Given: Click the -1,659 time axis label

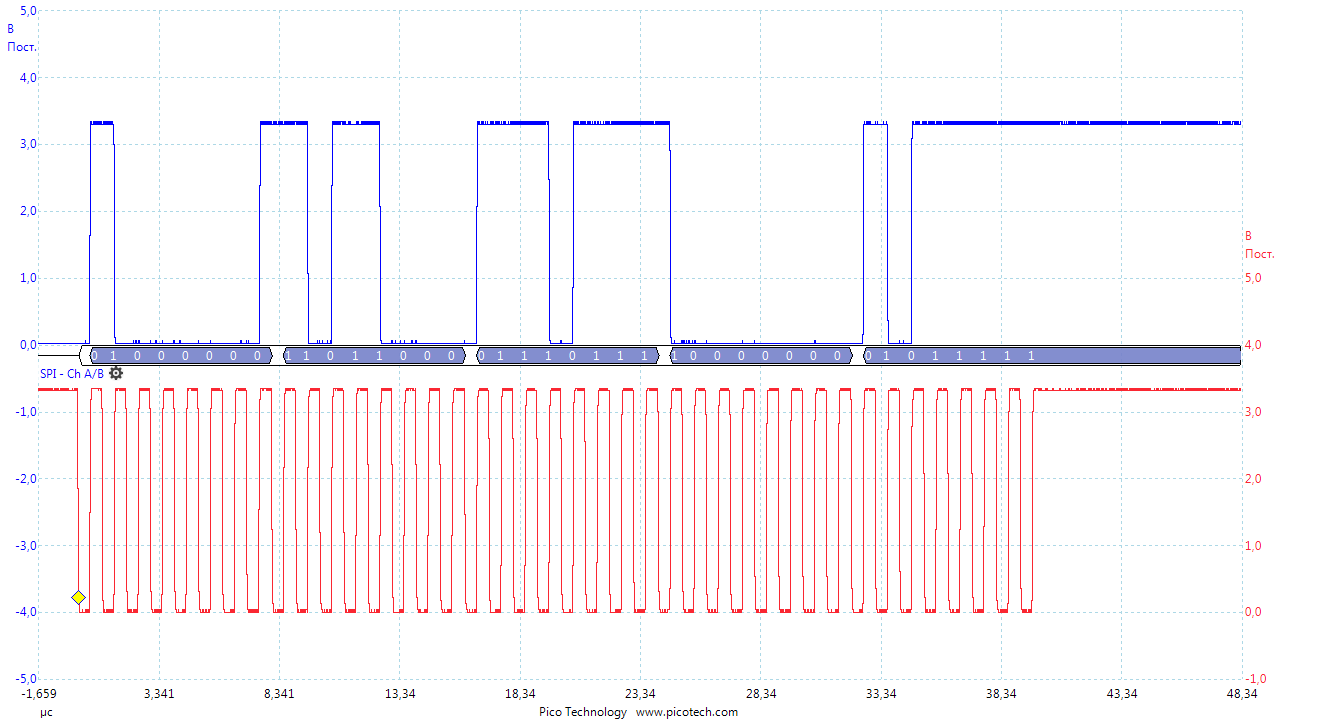Looking at the screenshot, I should point(38,694).
